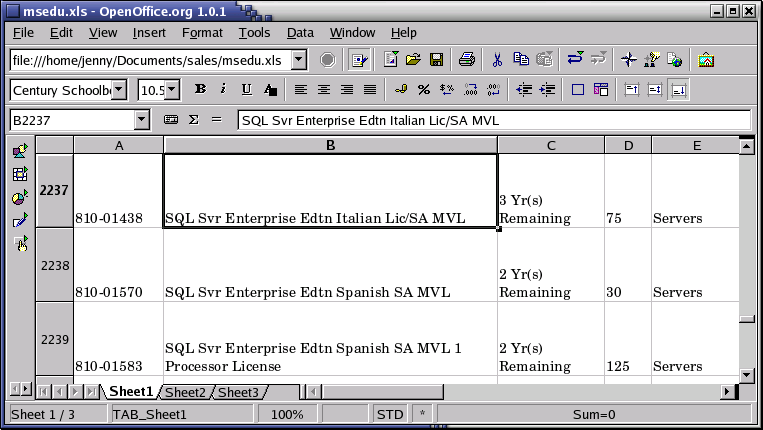Click the STD selection mode in status bar
The height and width of the screenshot is (430, 763).
tap(389, 414)
